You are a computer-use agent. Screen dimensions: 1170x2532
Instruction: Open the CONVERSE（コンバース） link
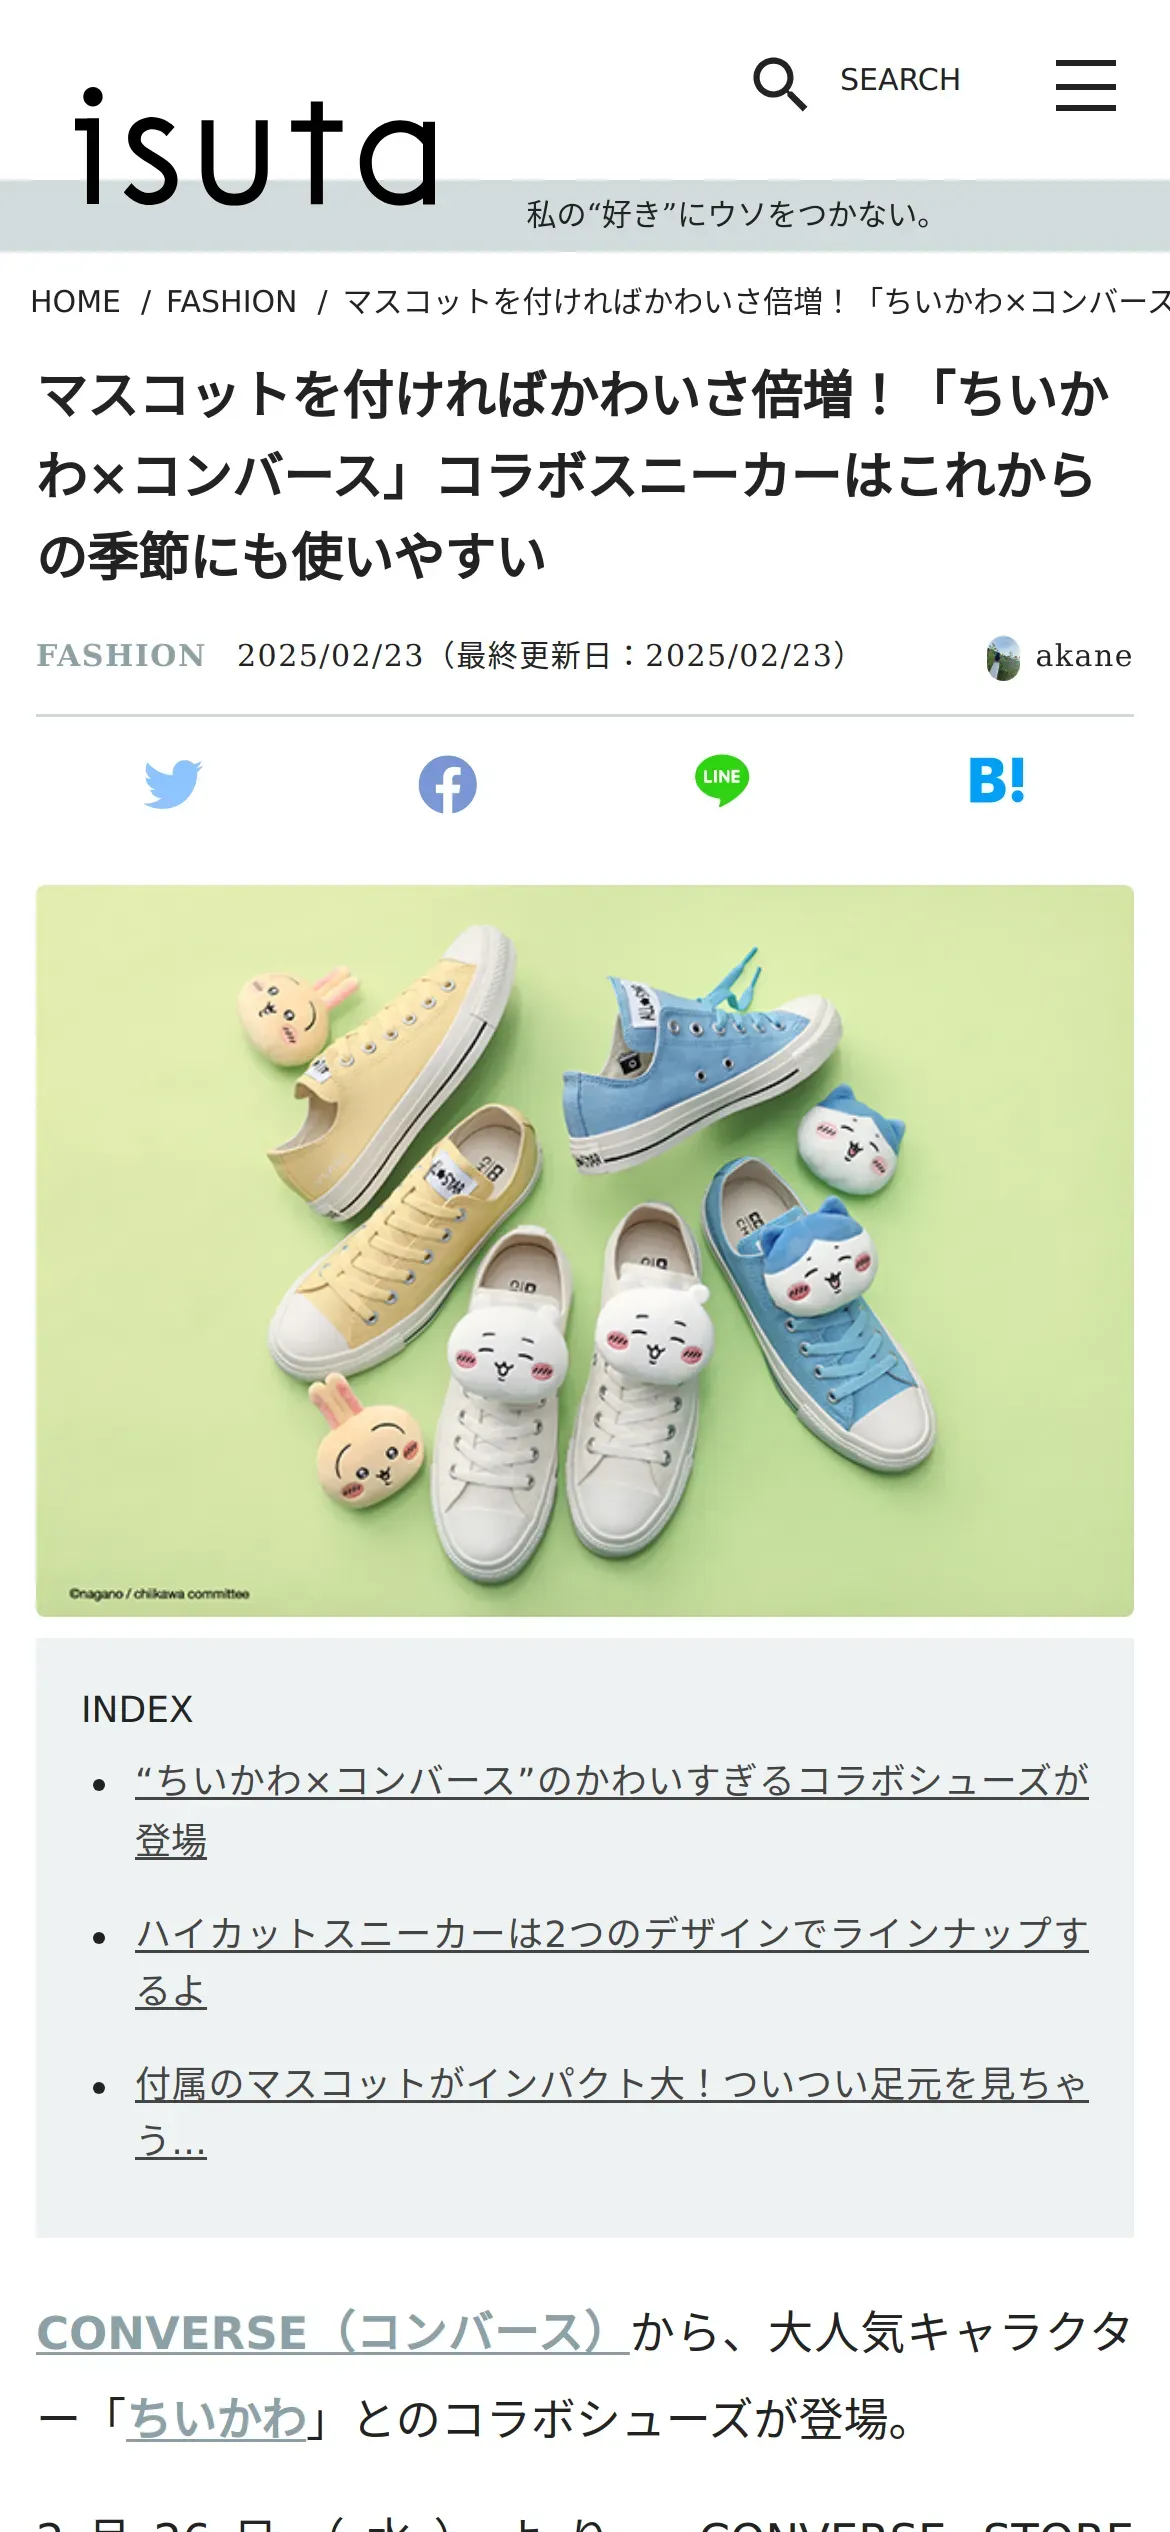click(333, 2332)
